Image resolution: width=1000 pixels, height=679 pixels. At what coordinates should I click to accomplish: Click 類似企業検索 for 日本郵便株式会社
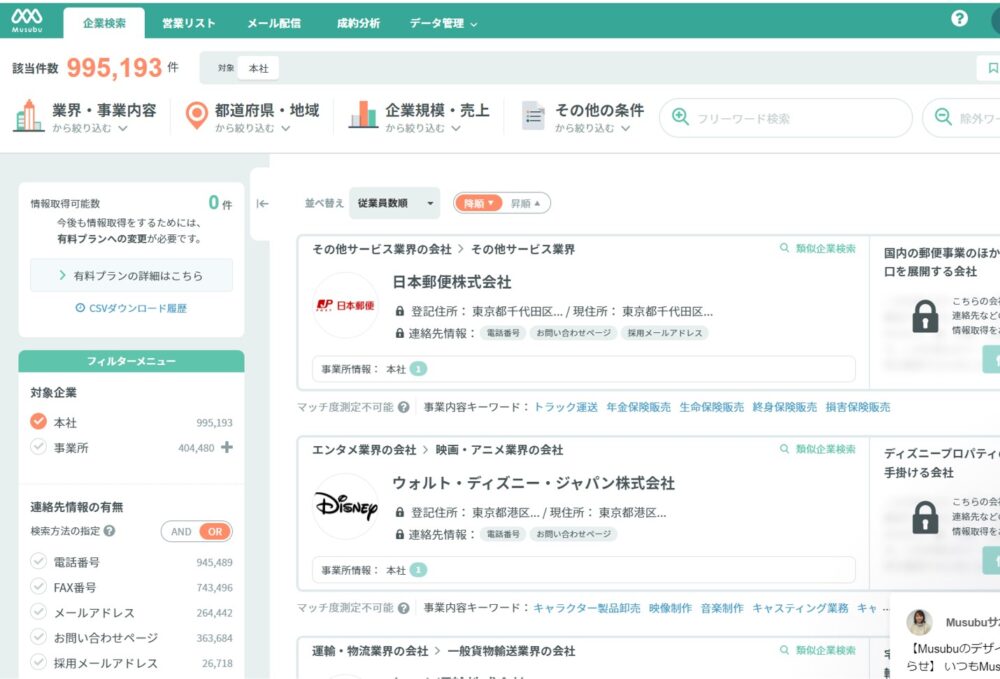(x=818, y=248)
